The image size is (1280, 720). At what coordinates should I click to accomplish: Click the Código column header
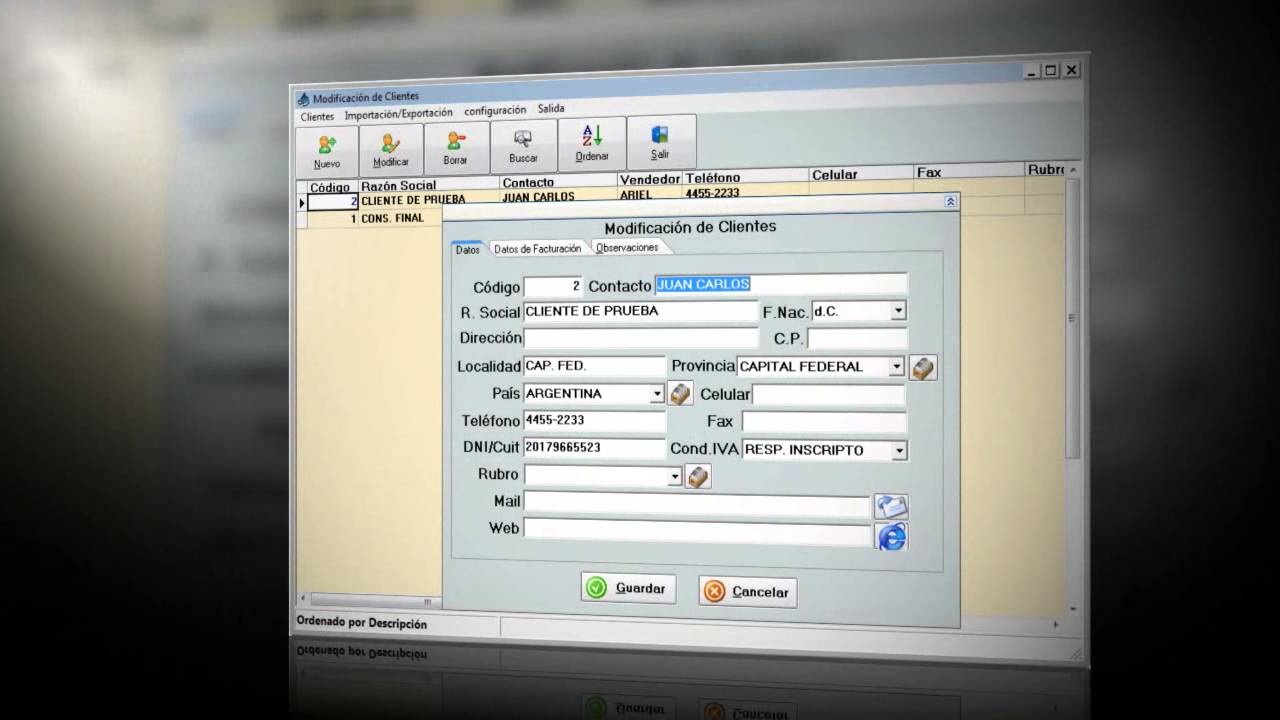(331, 187)
